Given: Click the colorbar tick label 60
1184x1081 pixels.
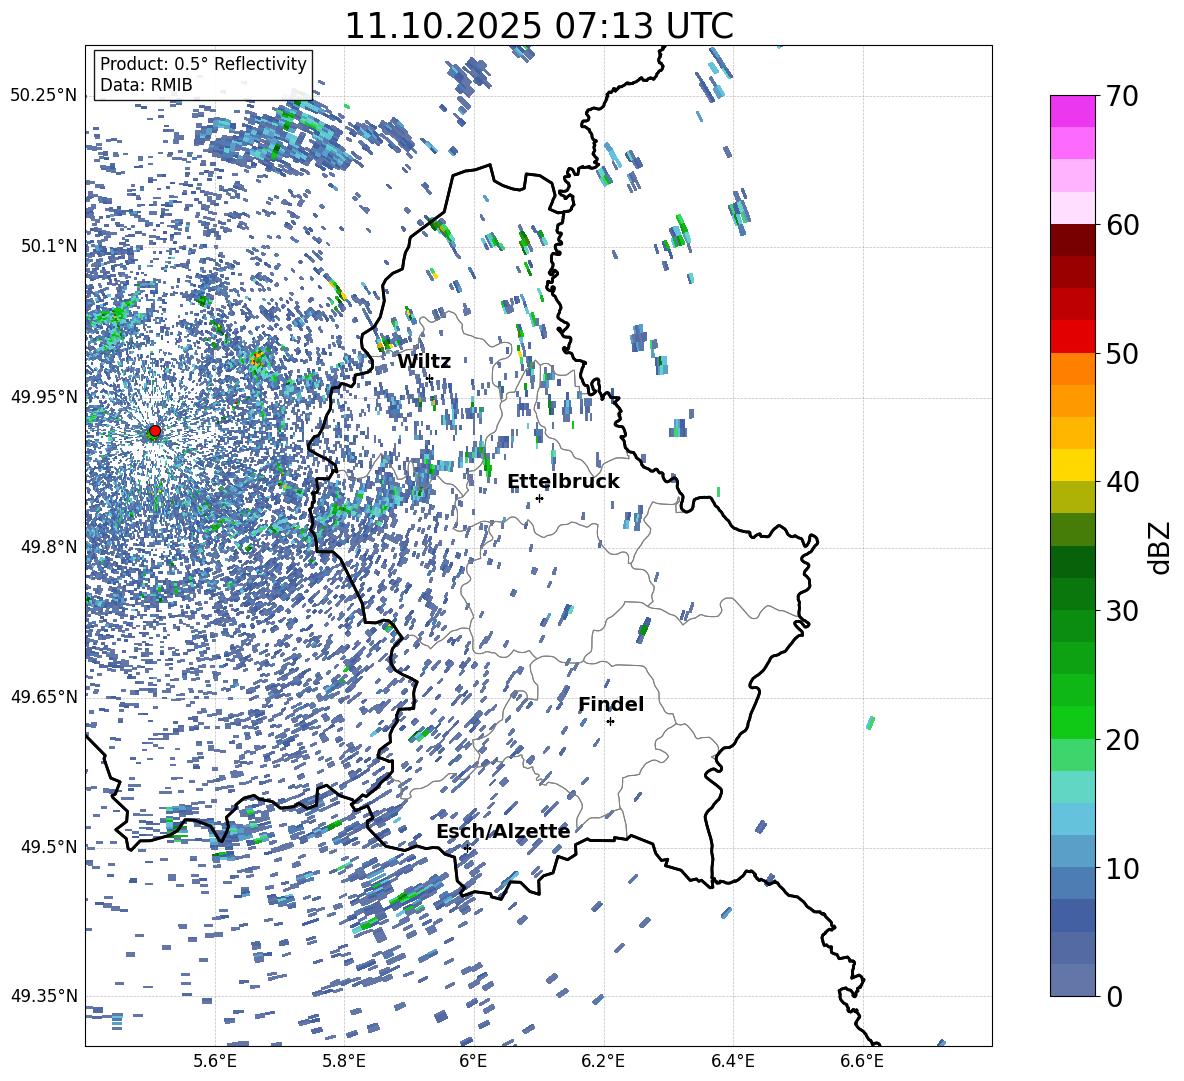Looking at the screenshot, I should (1123, 225).
